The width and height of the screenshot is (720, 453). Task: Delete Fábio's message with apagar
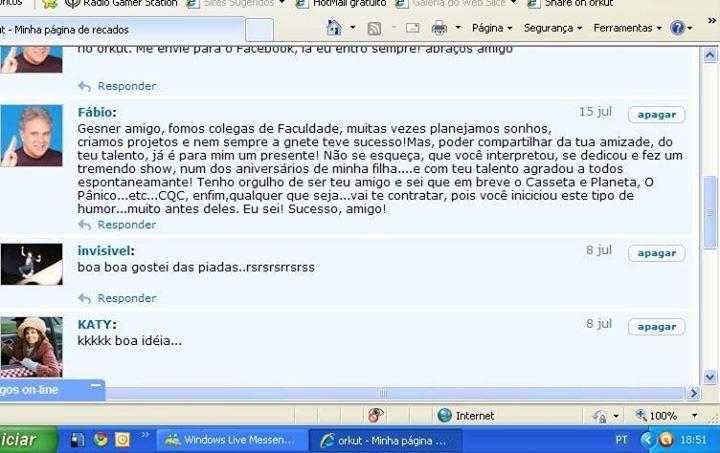point(657,115)
